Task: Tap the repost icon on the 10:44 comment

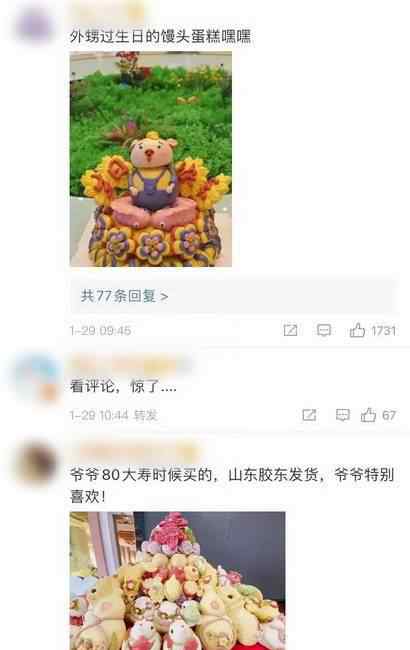Action: point(309,415)
